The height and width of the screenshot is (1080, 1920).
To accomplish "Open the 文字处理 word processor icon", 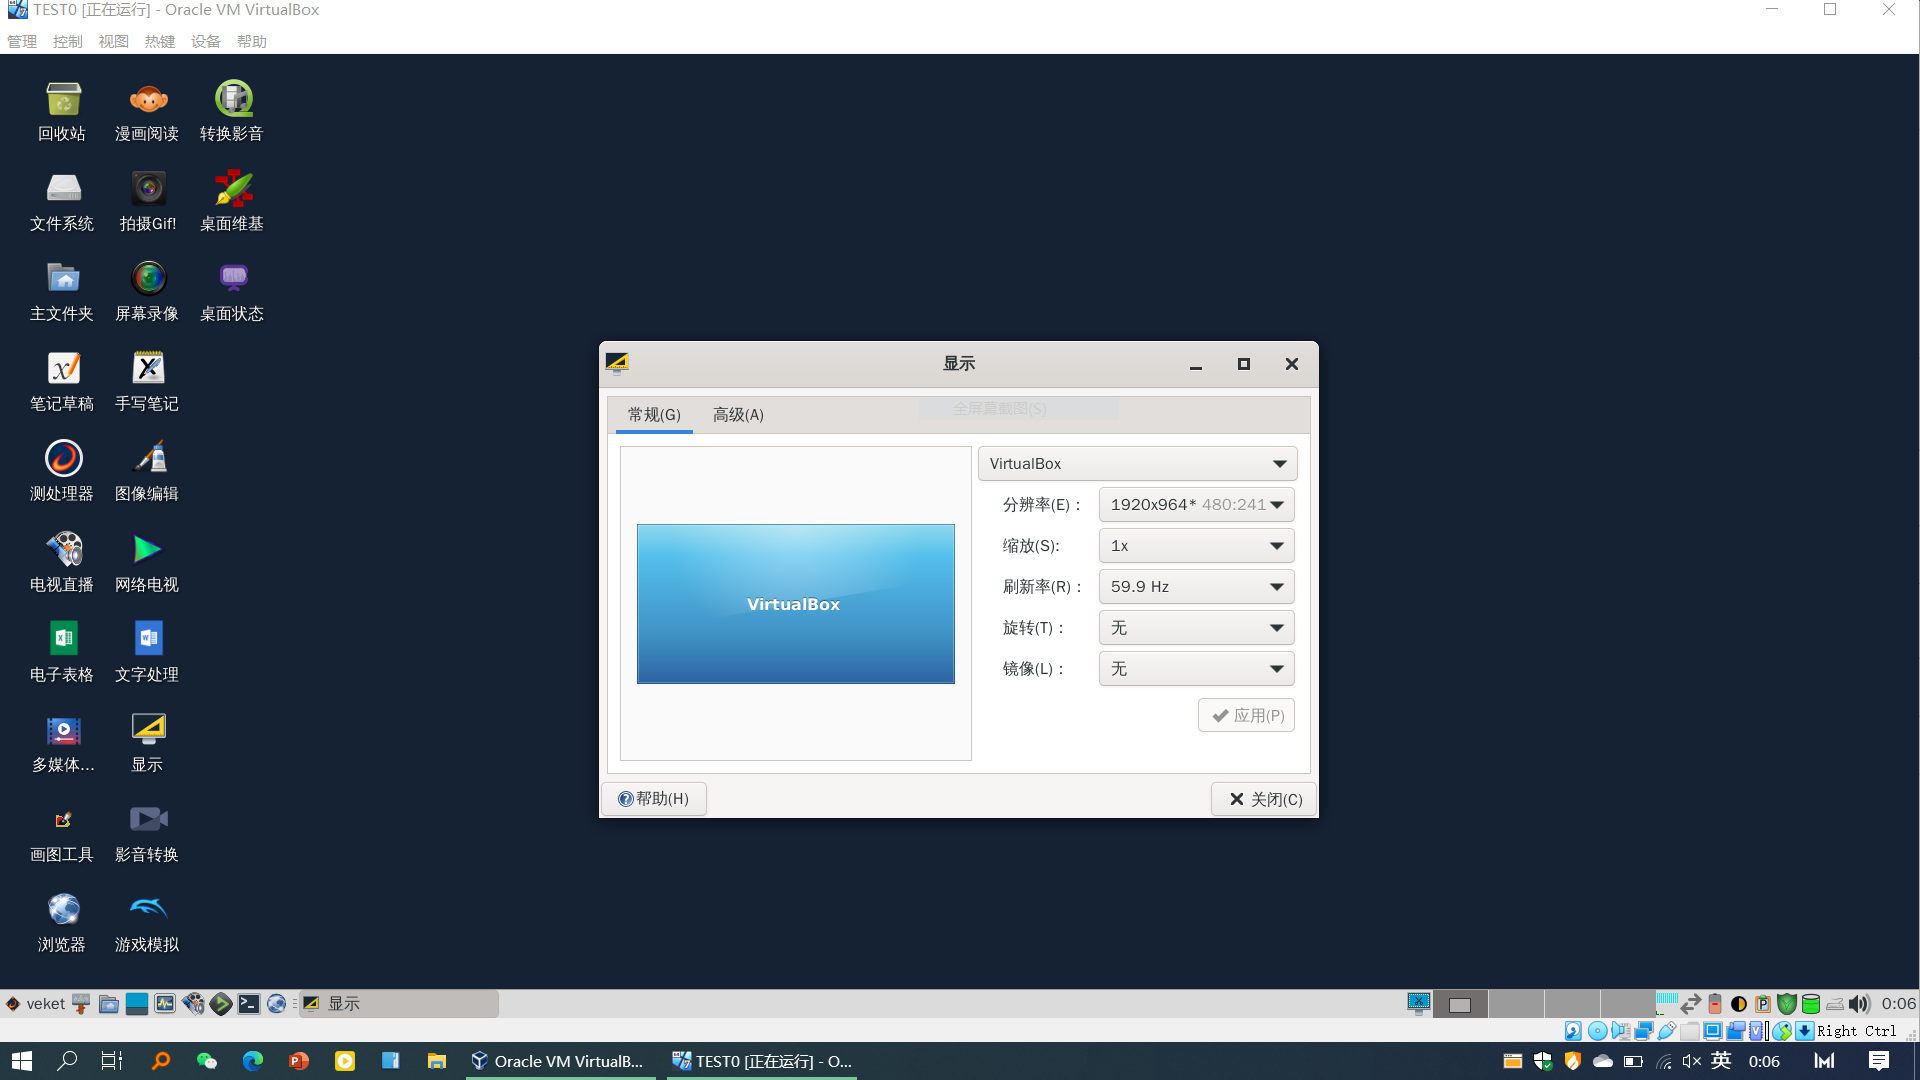I will tap(147, 652).
